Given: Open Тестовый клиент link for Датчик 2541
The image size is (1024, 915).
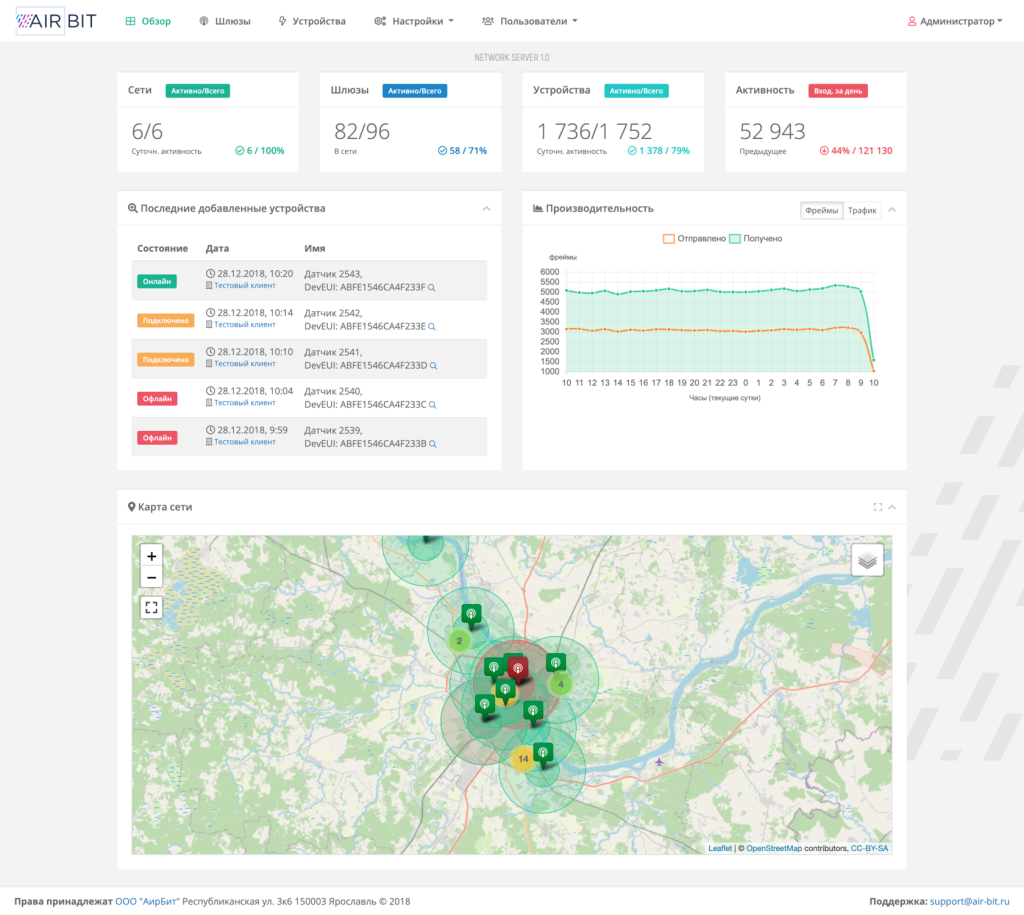Looking at the screenshot, I should coord(244,364).
